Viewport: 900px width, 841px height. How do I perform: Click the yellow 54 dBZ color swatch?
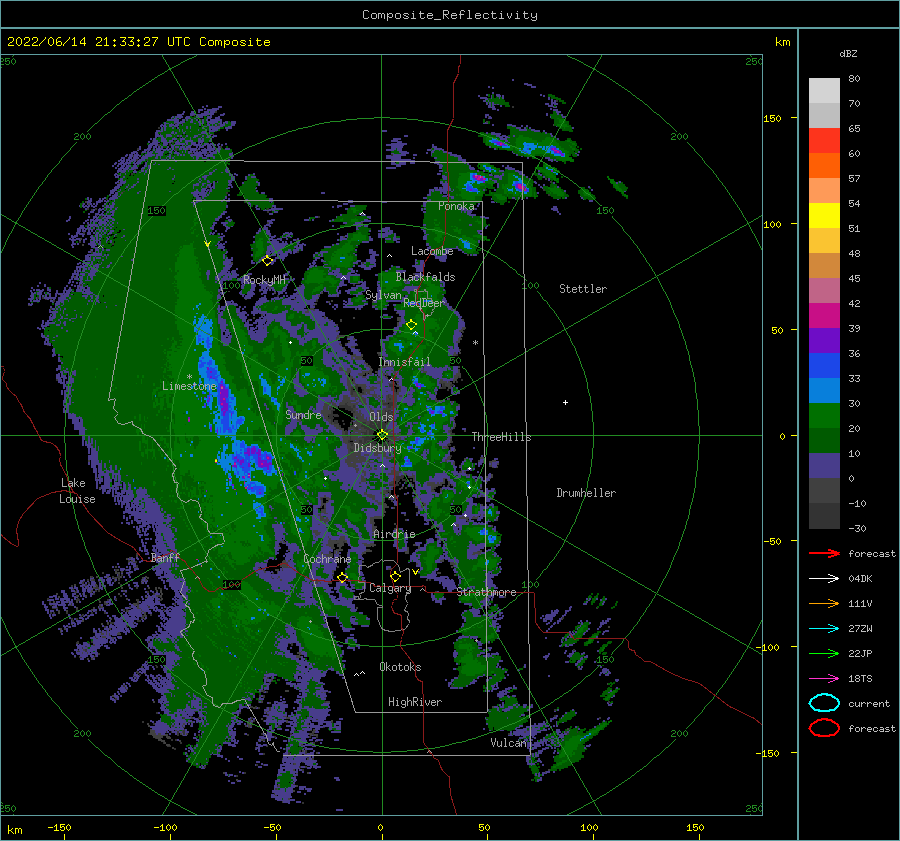coord(824,215)
